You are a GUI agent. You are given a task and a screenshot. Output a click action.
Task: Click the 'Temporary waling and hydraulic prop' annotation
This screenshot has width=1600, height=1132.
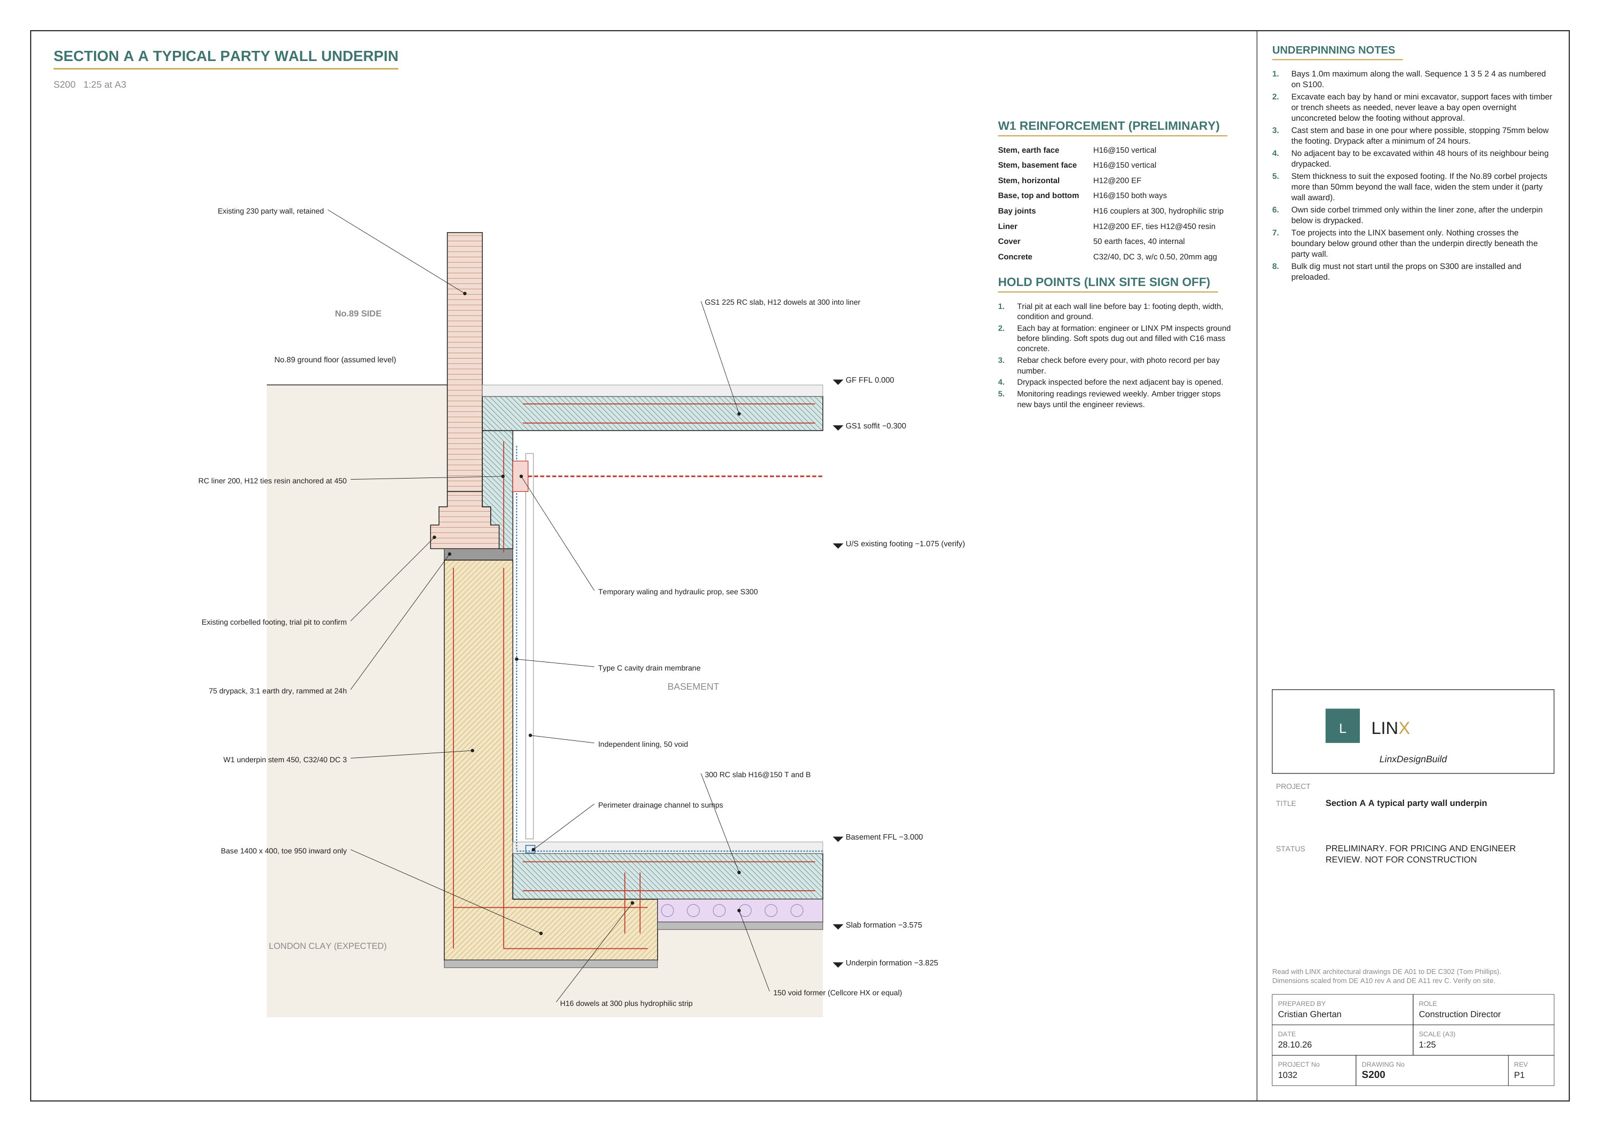(678, 592)
